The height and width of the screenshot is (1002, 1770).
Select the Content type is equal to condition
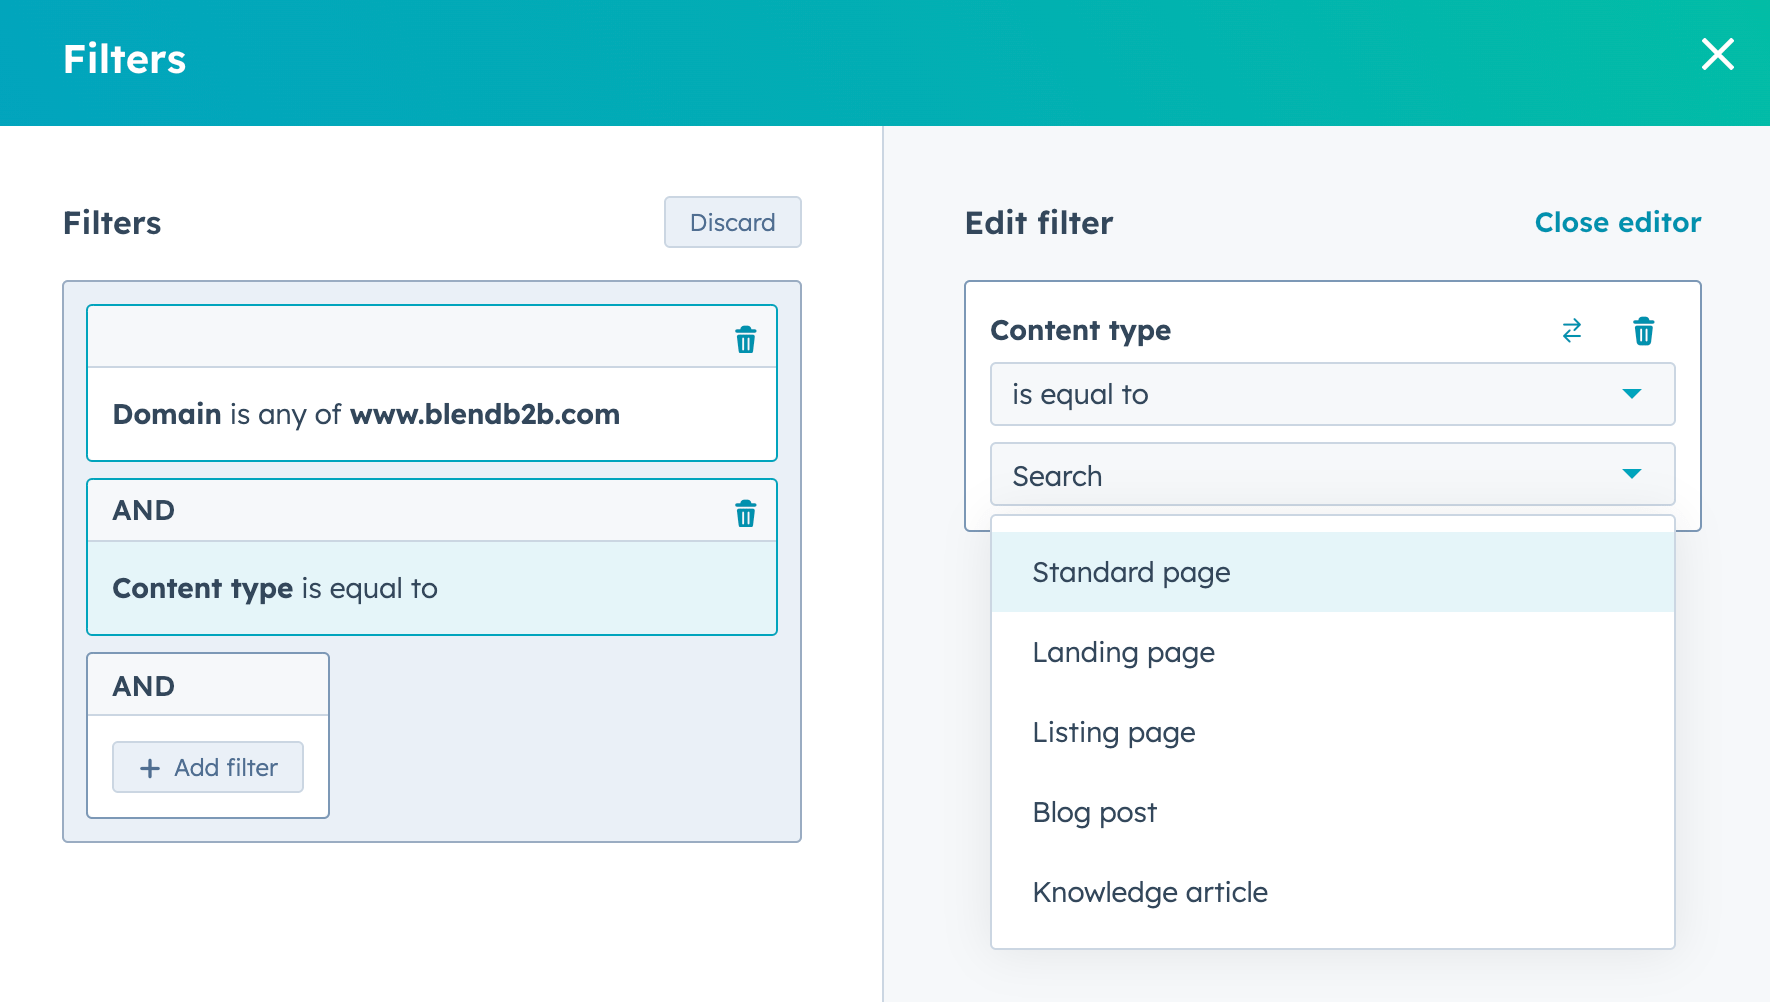tap(431, 588)
